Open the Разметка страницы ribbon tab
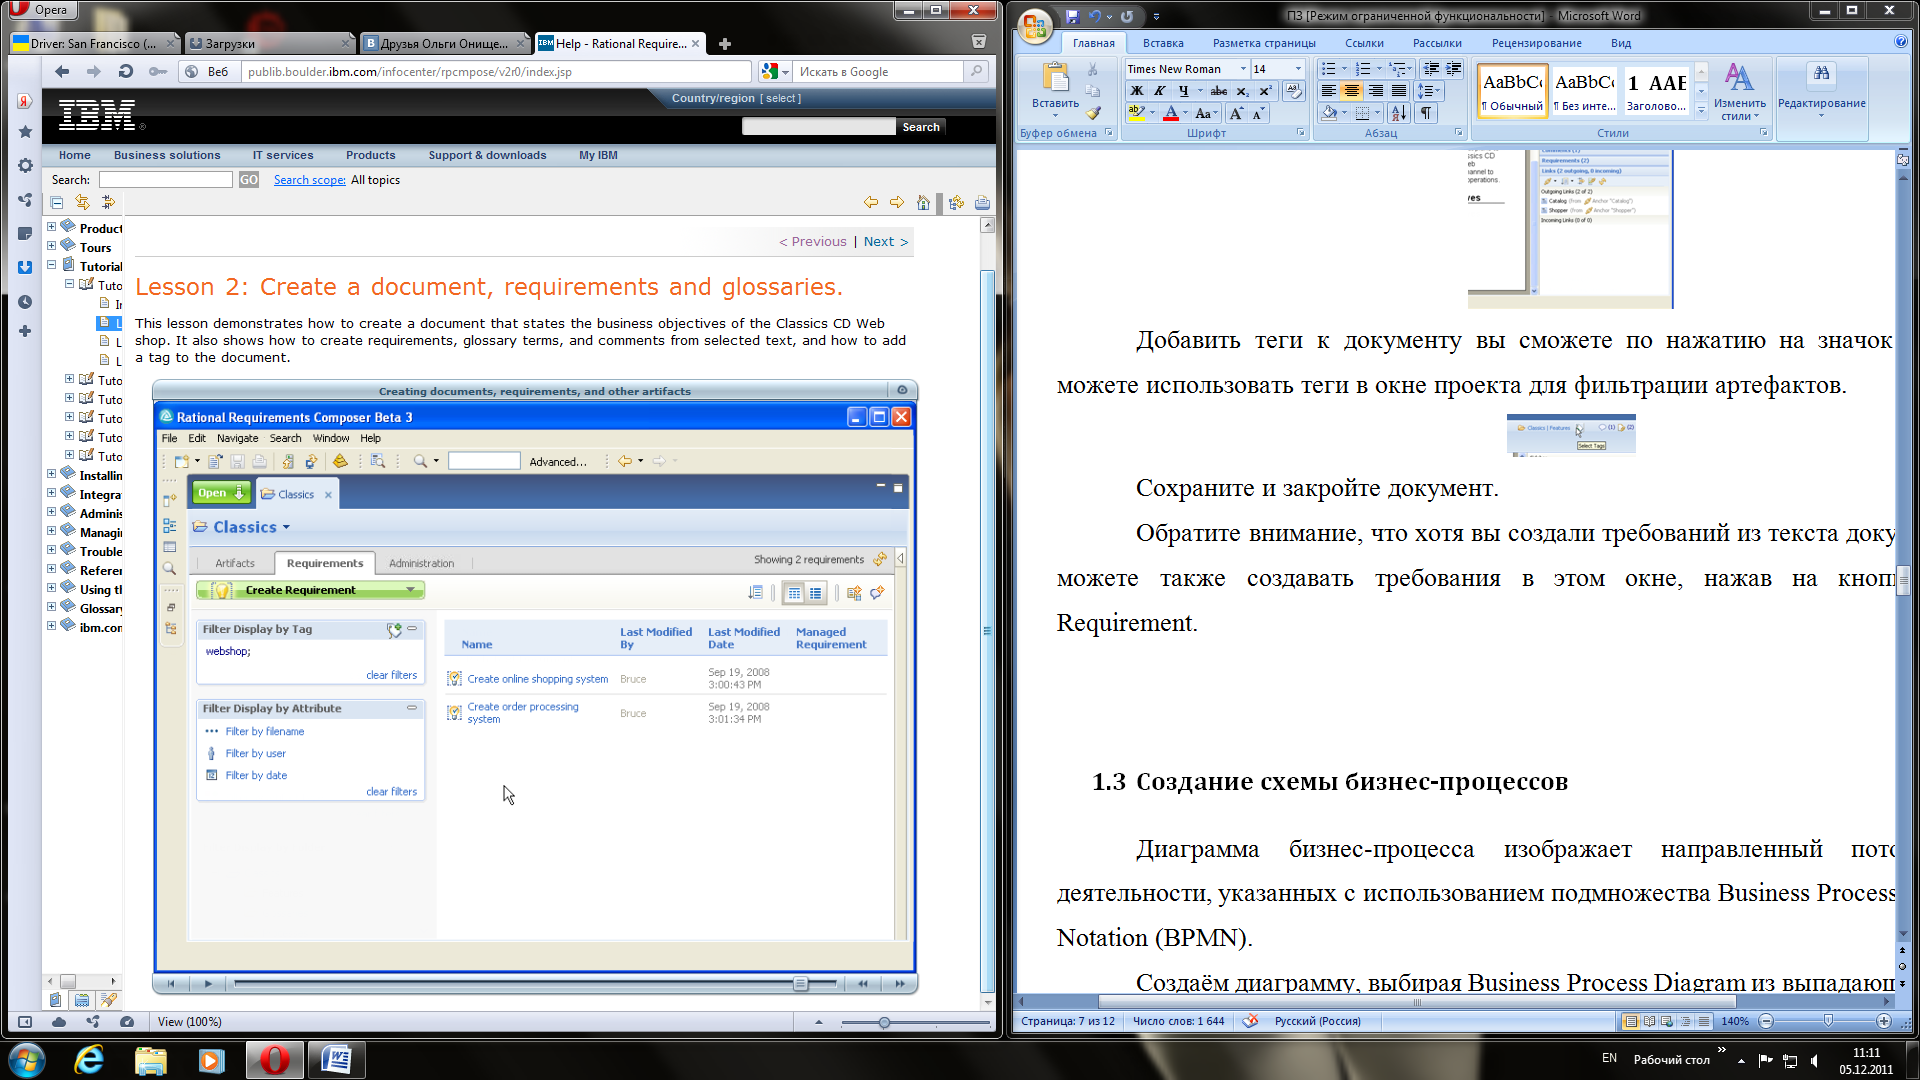This screenshot has height=1080, width=1920. point(1264,43)
